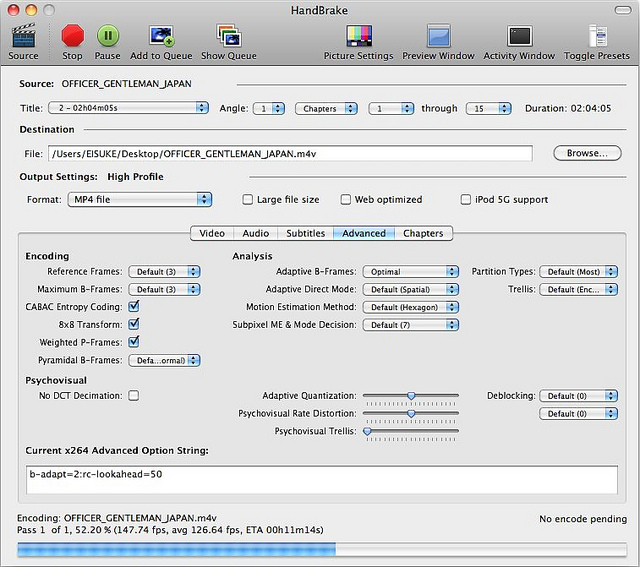Screen dimensions: 640x567
Task: Adjust Psychovisual Rate Distortion slider
Action: 411,414
